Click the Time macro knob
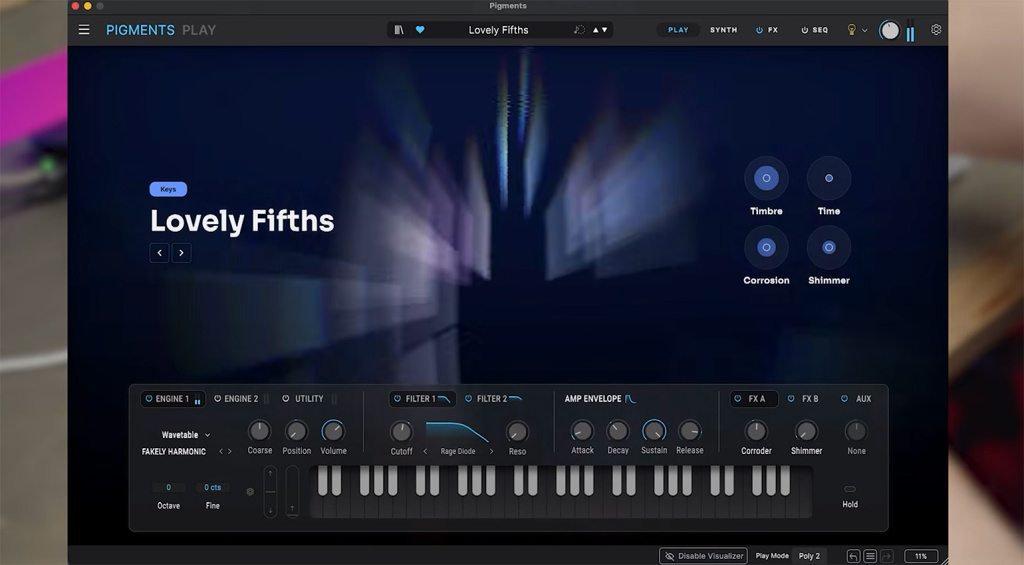 pyautogui.click(x=829, y=178)
